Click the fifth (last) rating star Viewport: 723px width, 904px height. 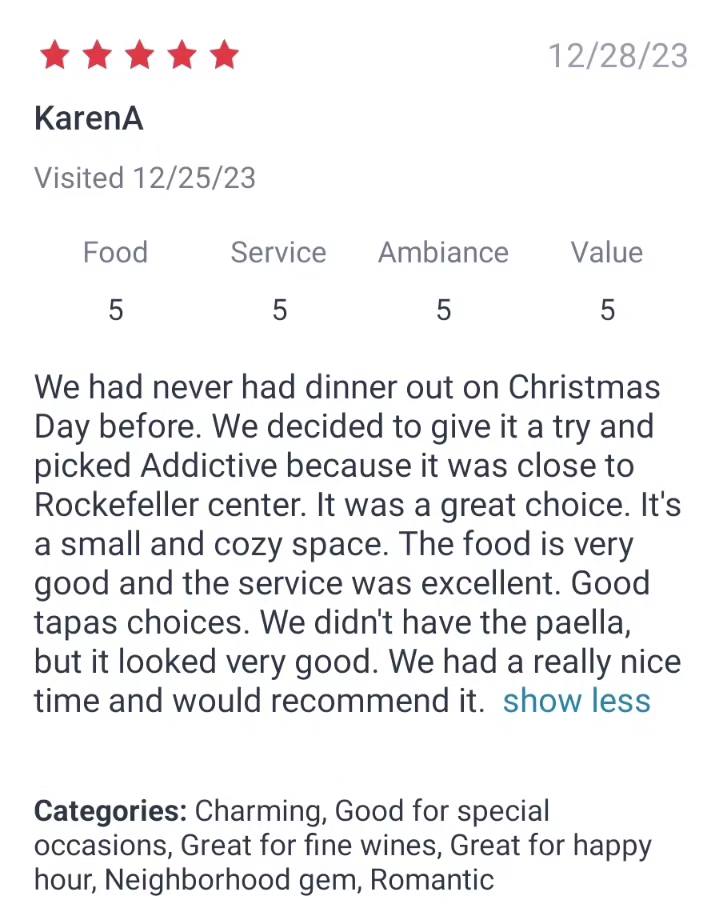[x=225, y=56]
